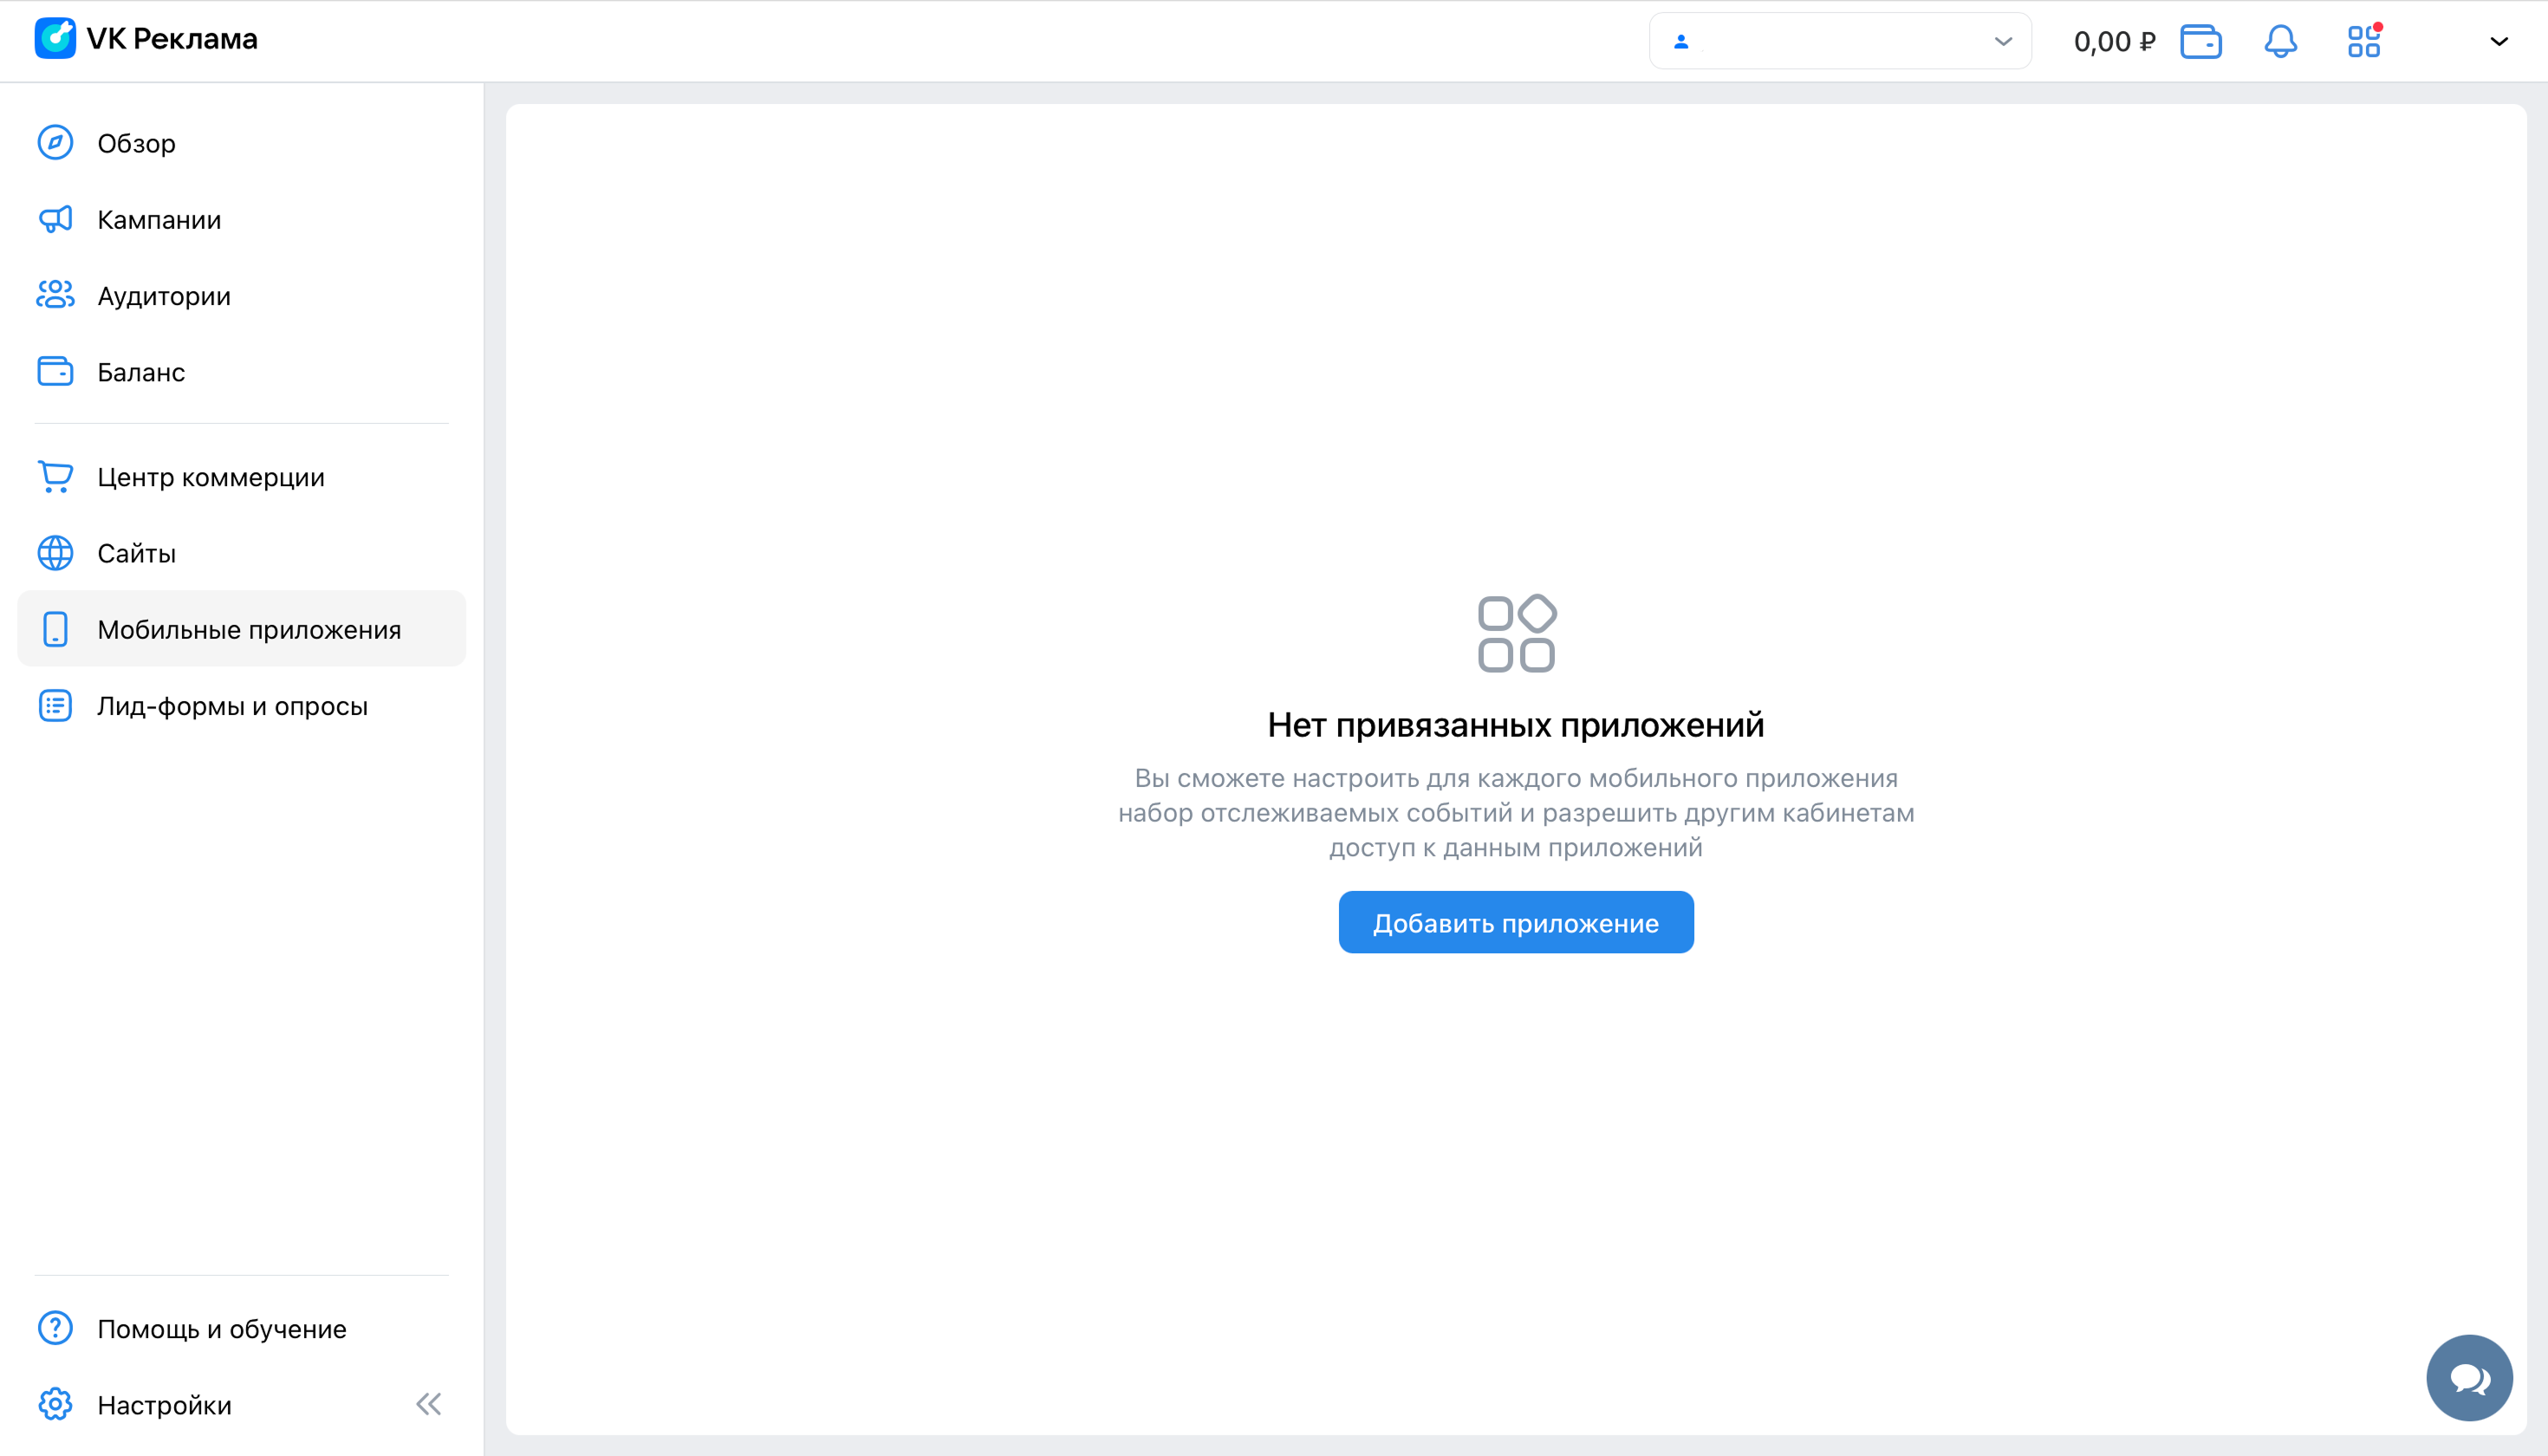Screen dimensions: 2548x1456
Task: Open Сайты section
Action: pos(137,553)
